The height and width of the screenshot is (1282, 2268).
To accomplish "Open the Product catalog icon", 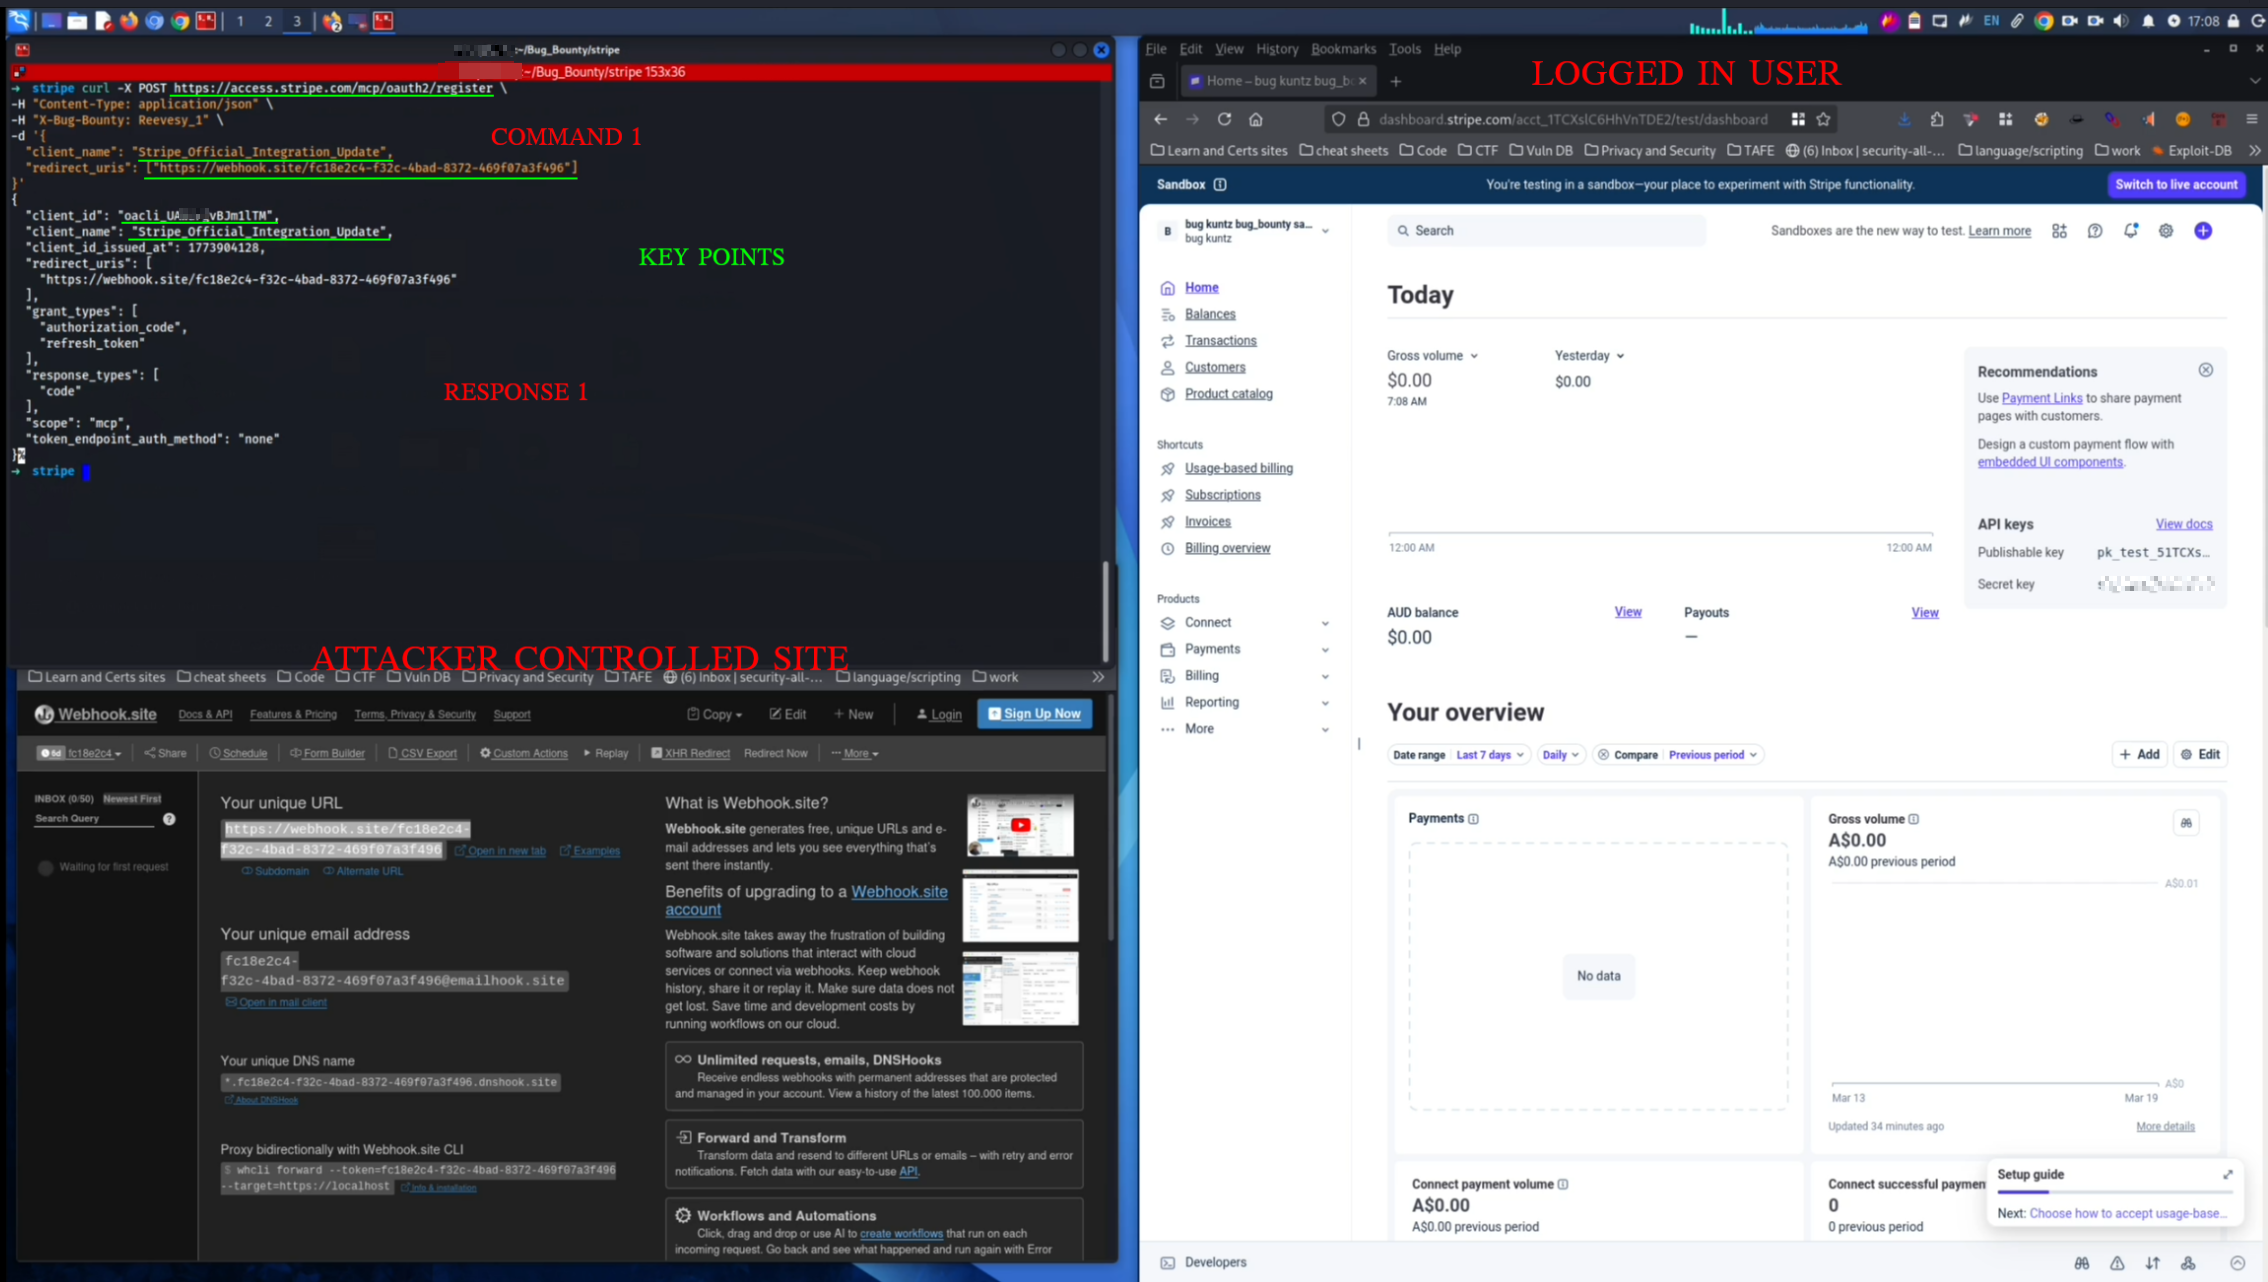I will pos(1167,394).
